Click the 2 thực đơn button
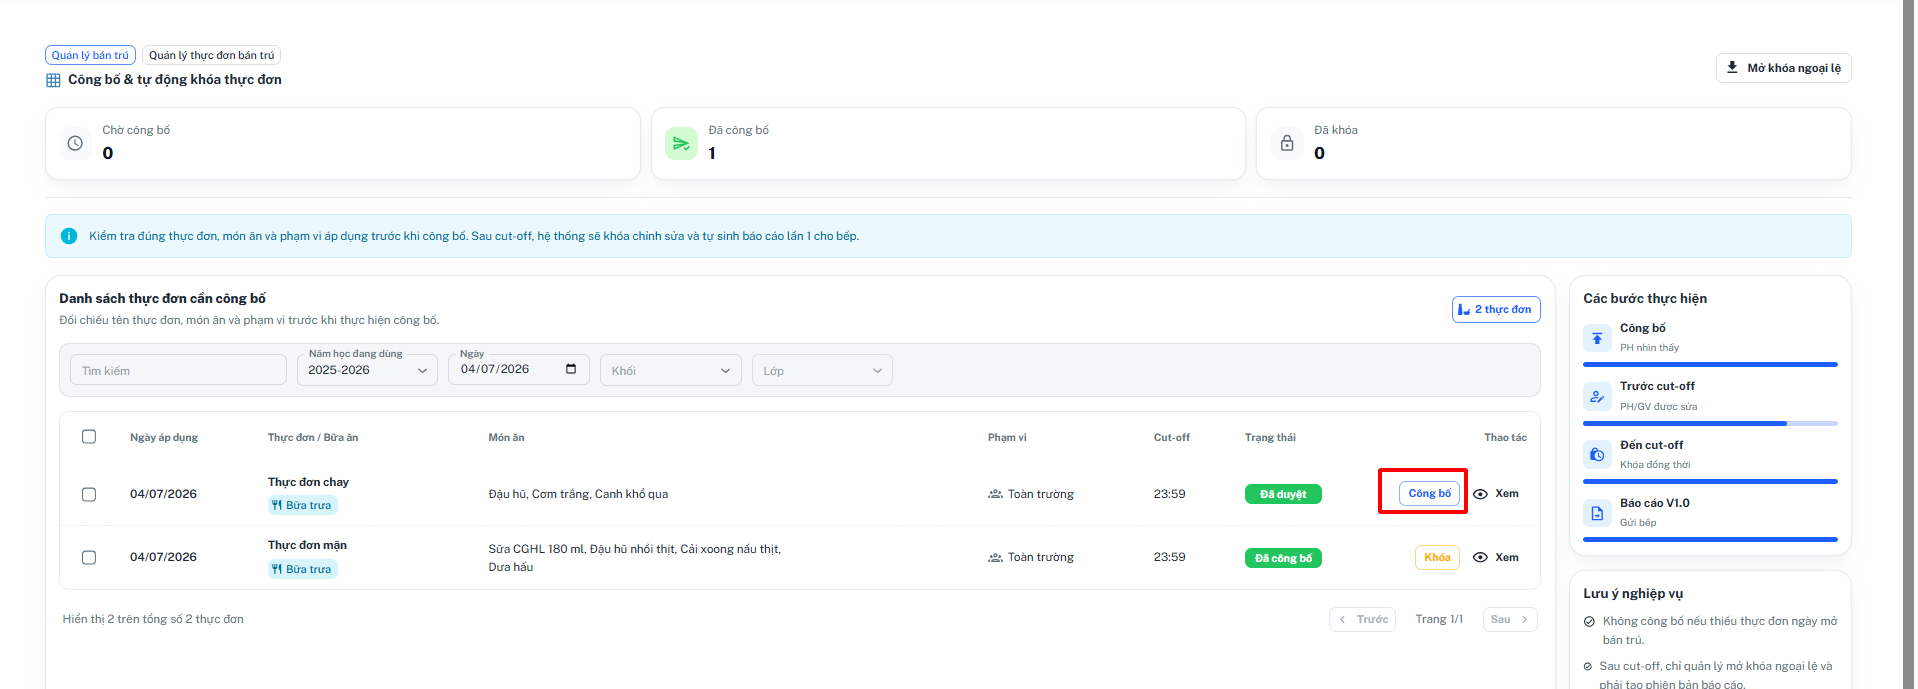1918x689 pixels. click(1496, 310)
